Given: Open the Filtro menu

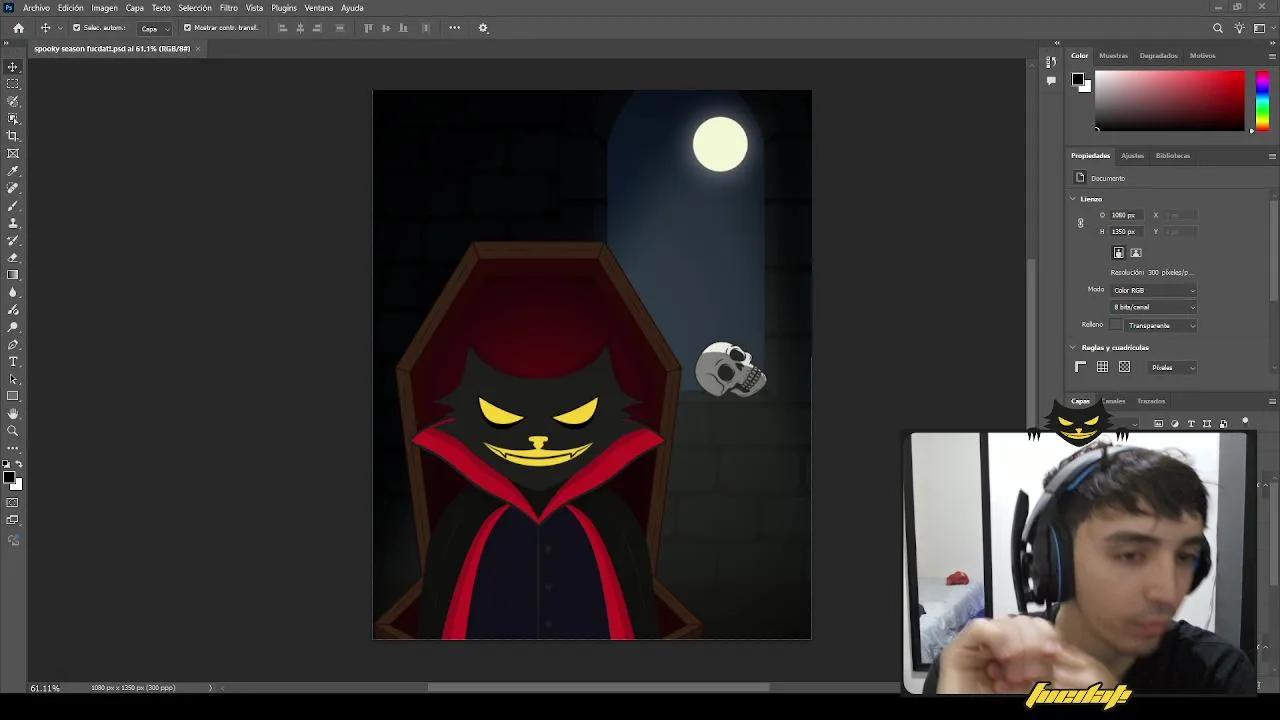Looking at the screenshot, I should 229,8.
